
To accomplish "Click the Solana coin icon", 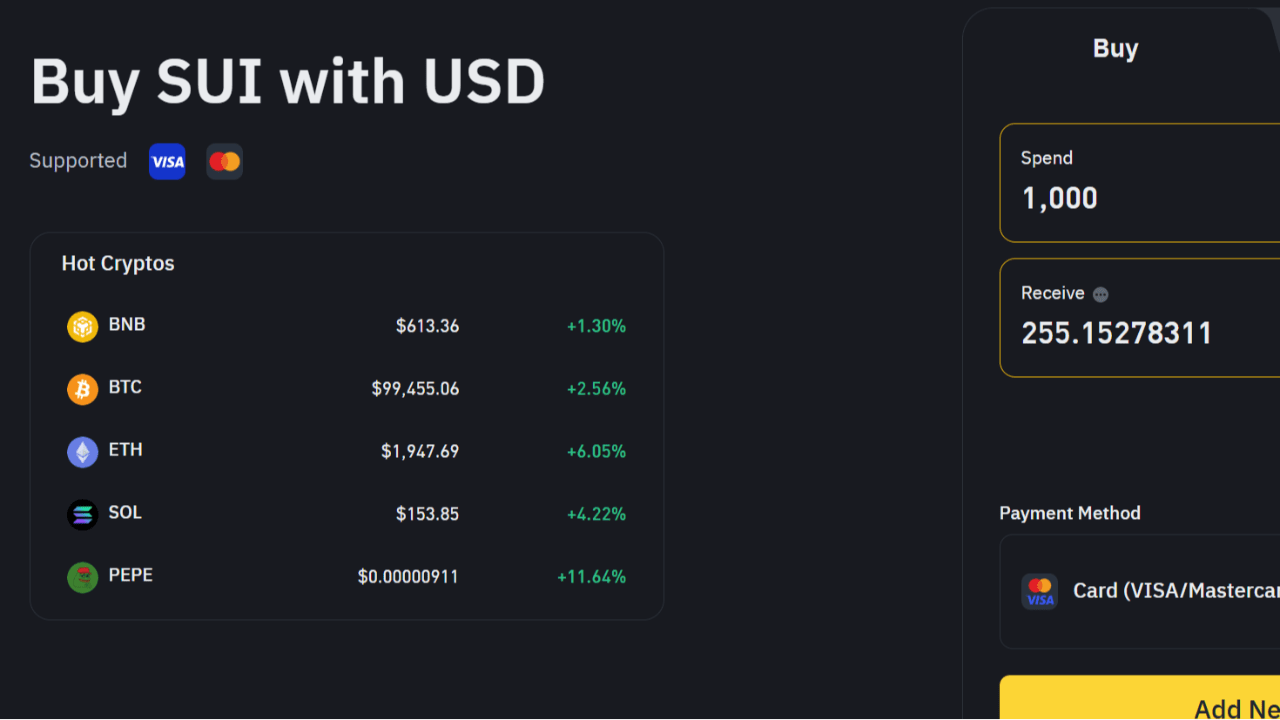I will (82, 513).
